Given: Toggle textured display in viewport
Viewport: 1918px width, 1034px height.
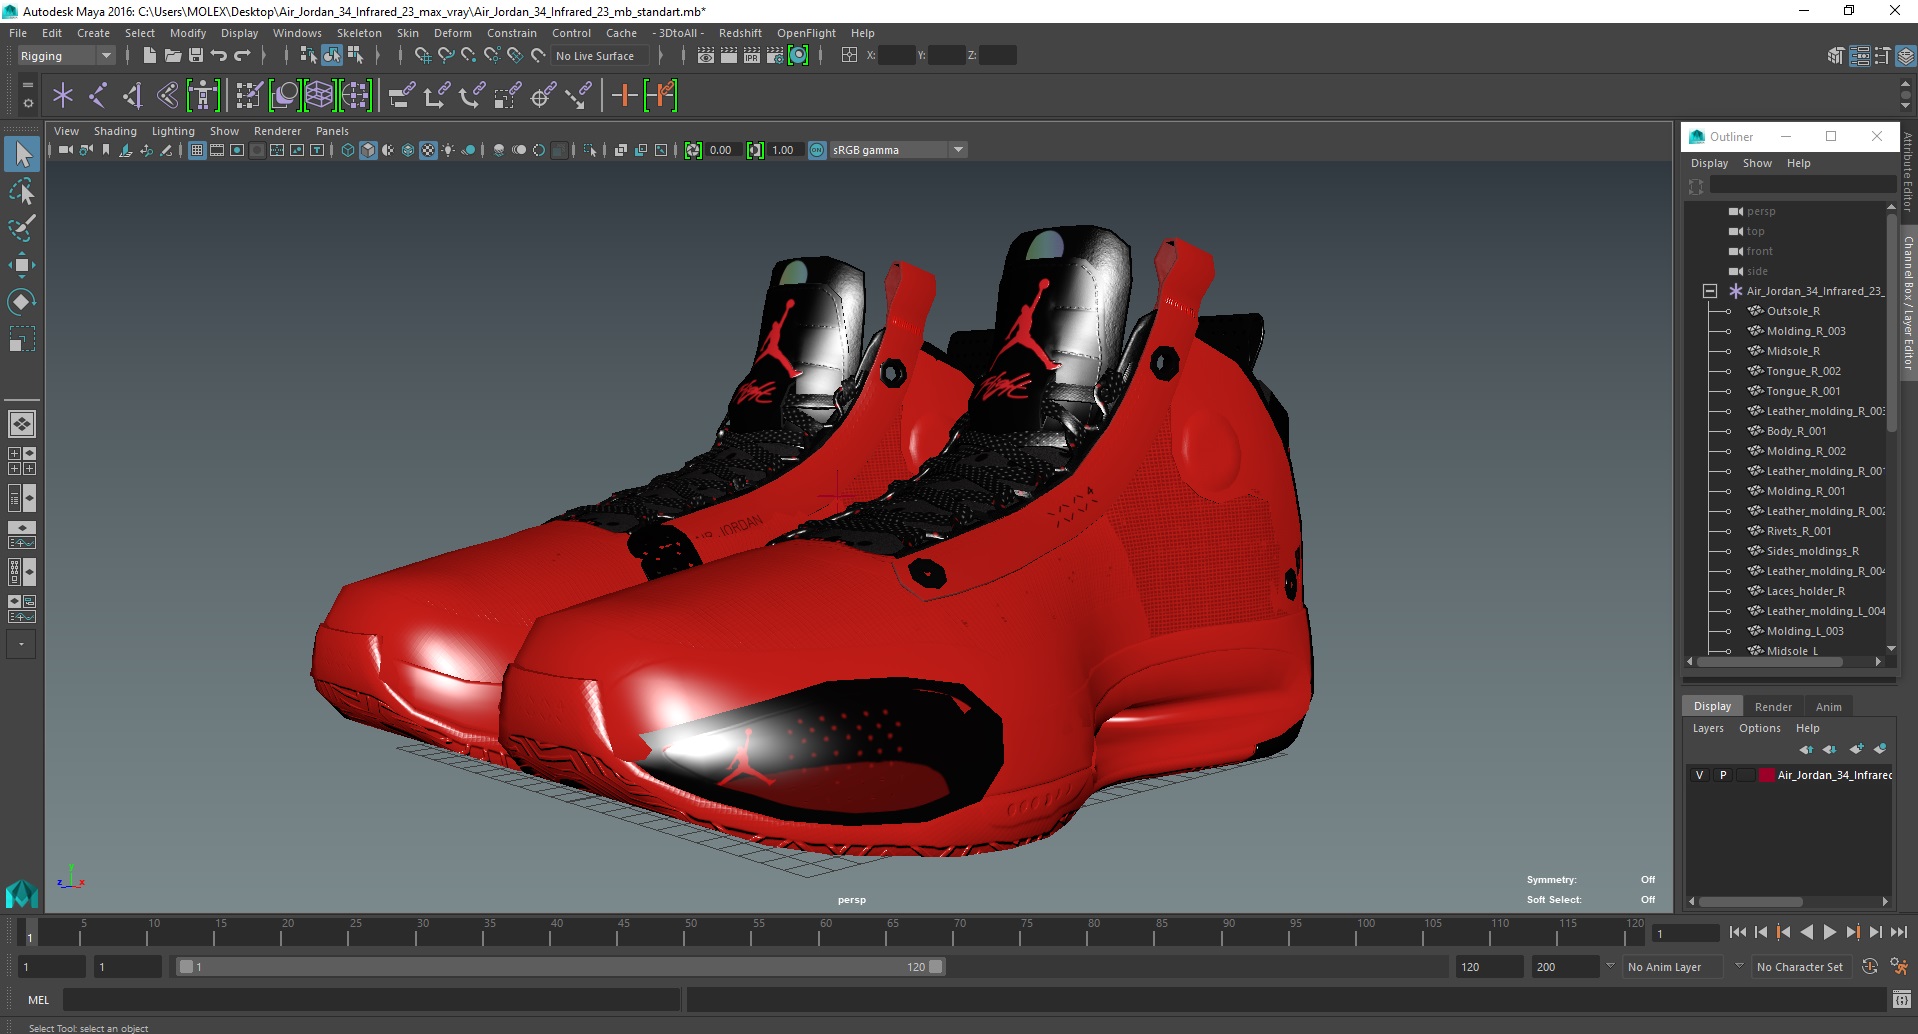Looking at the screenshot, I should point(428,150).
